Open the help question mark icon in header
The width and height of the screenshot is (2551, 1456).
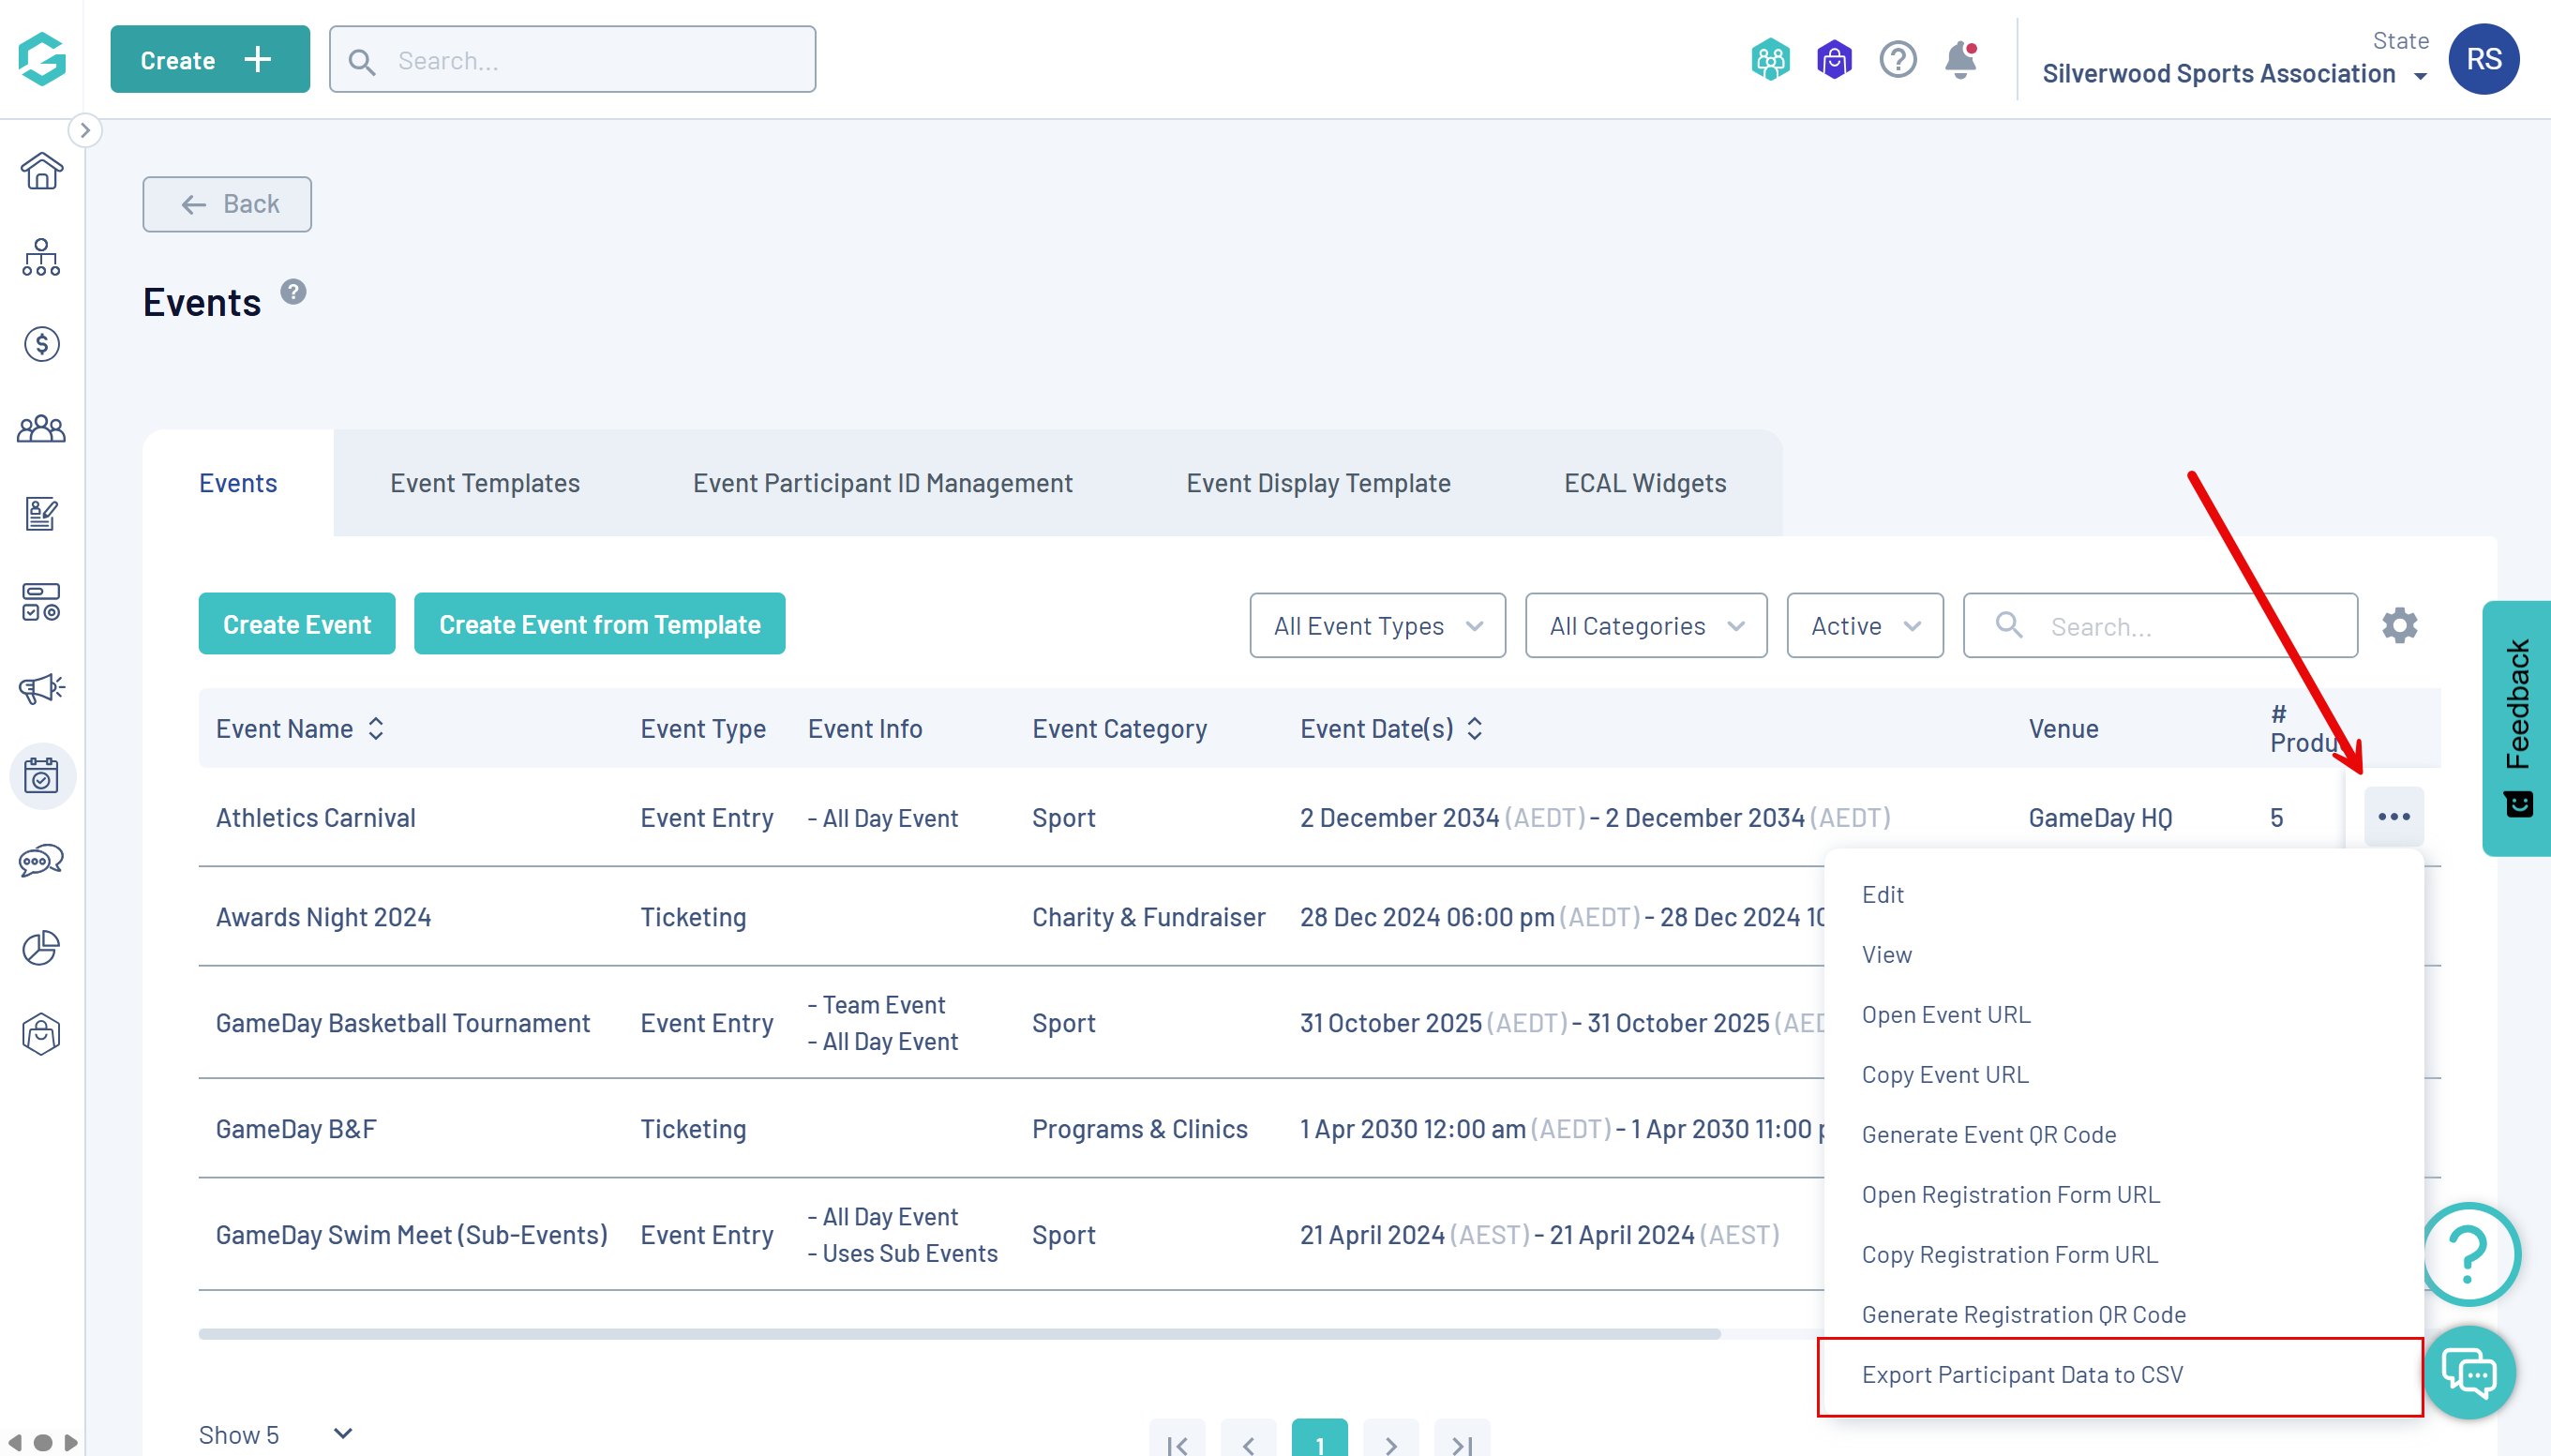tap(1897, 60)
